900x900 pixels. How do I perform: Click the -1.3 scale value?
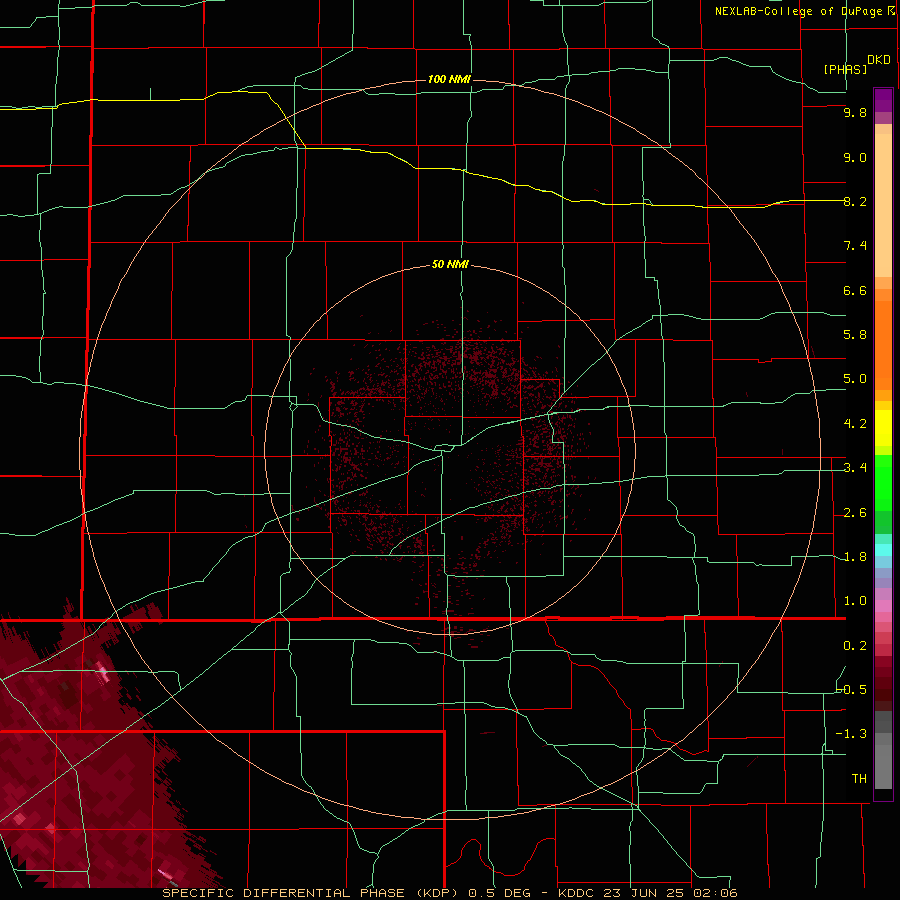tap(852, 734)
